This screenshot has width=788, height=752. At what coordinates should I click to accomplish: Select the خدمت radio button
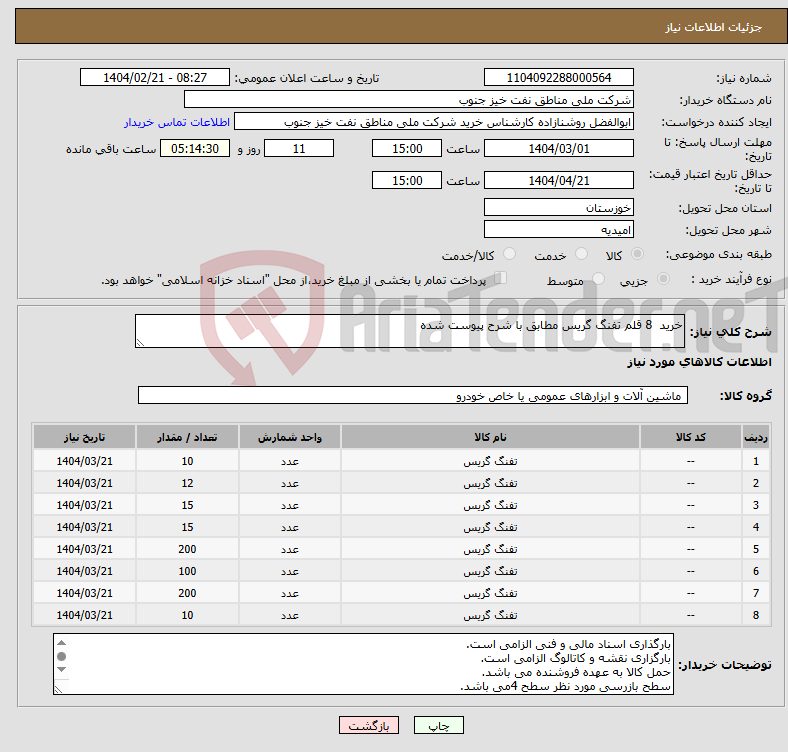click(581, 254)
